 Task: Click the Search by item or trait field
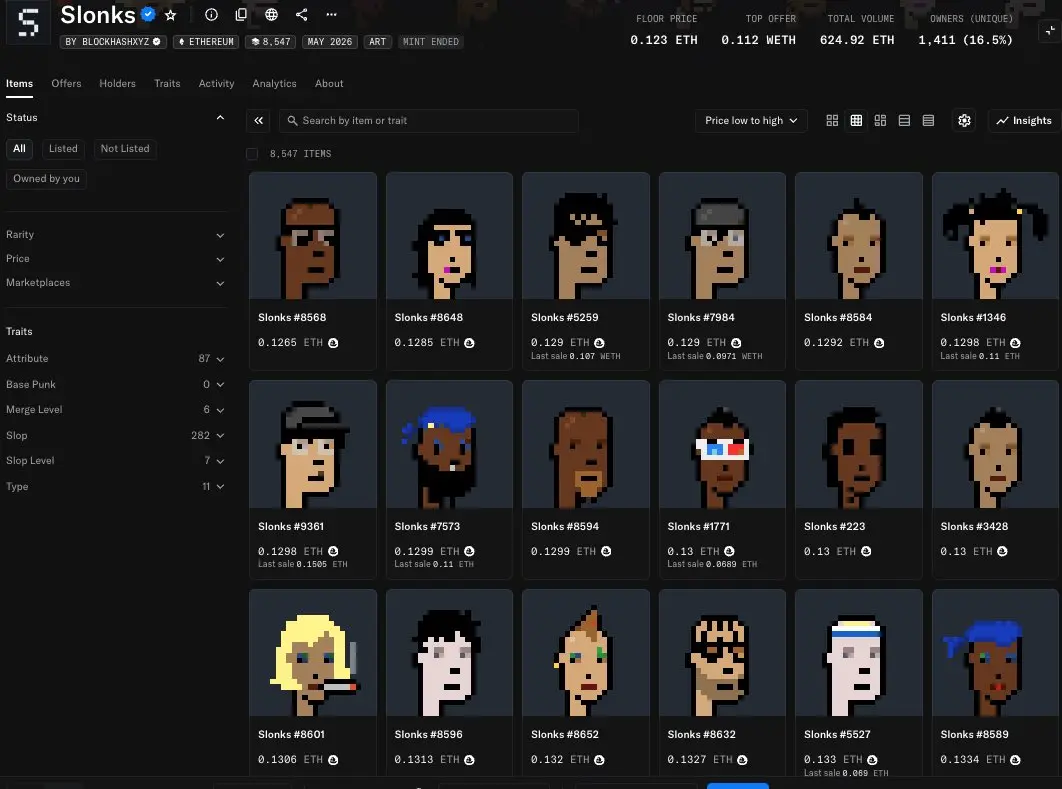click(429, 121)
